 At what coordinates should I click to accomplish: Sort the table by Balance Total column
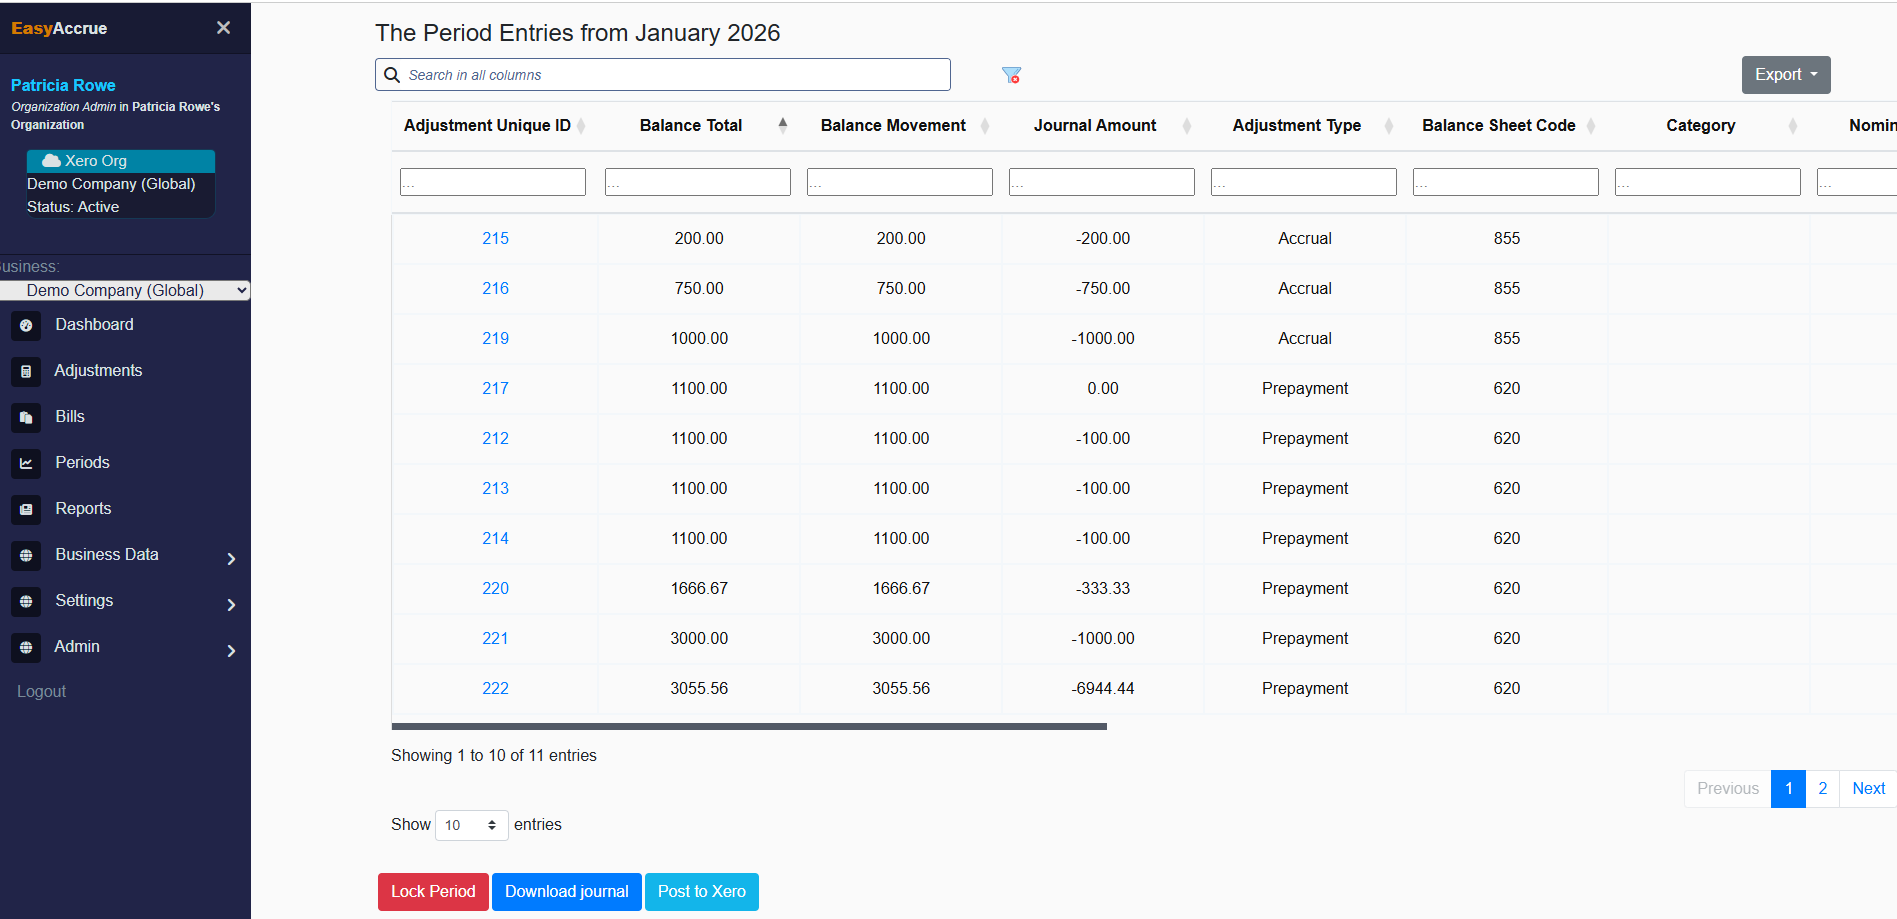782,124
